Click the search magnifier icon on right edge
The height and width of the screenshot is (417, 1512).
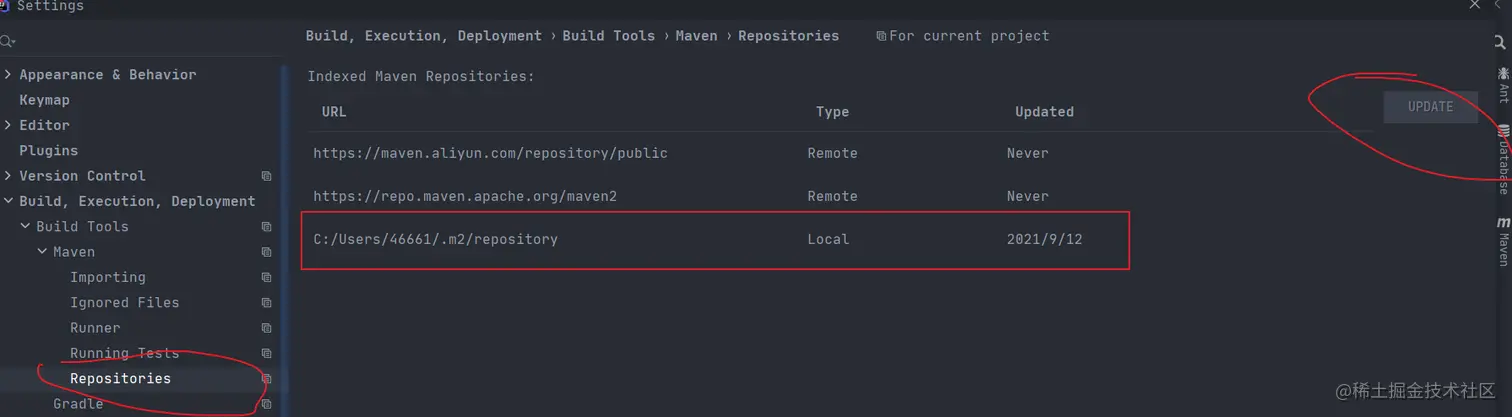[x=1500, y=43]
